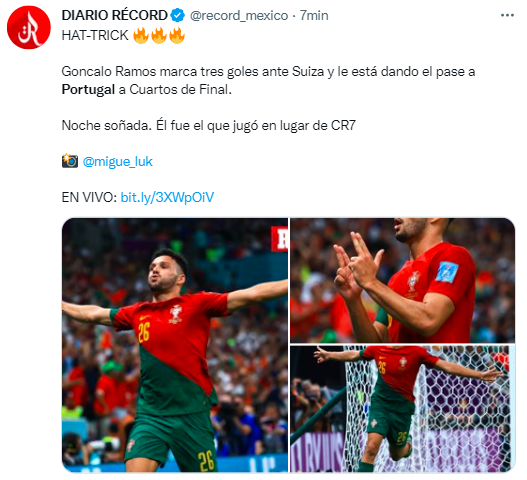Open the Diario Récord profile avatar
Image resolution: width=527 pixels, height=480 pixels.
tap(29, 28)
